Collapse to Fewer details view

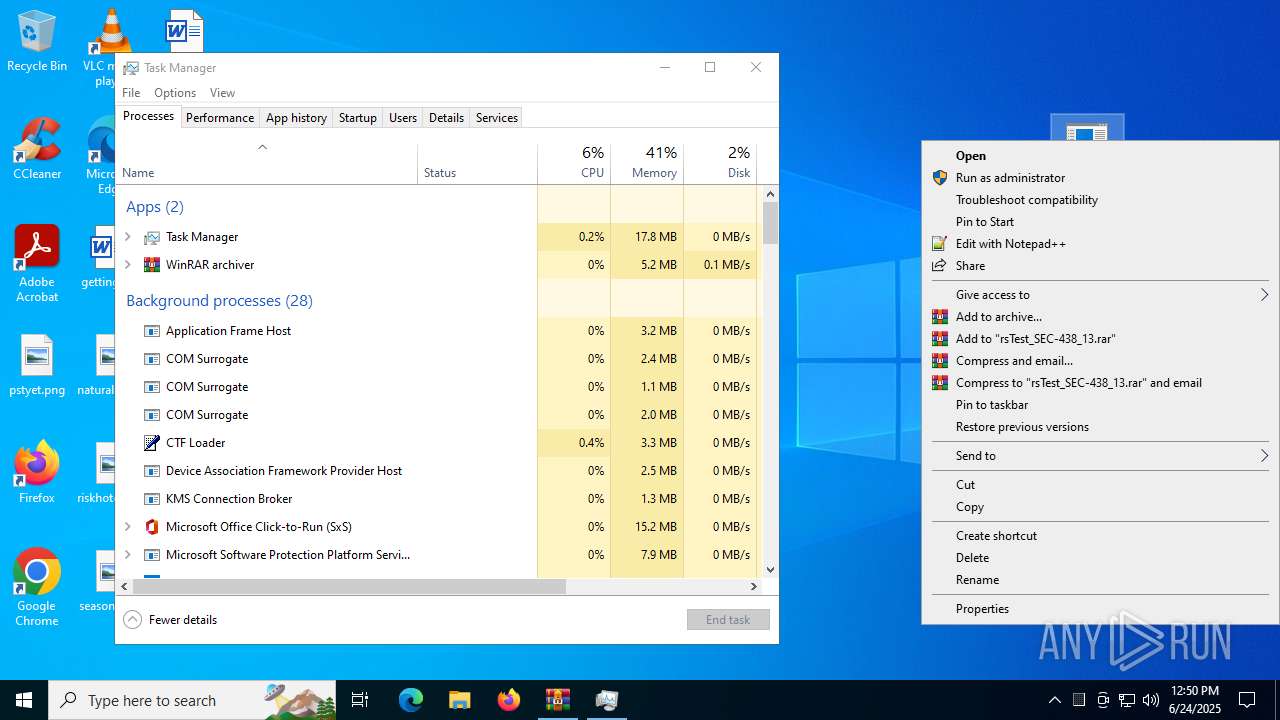click(x=170, y=620)
